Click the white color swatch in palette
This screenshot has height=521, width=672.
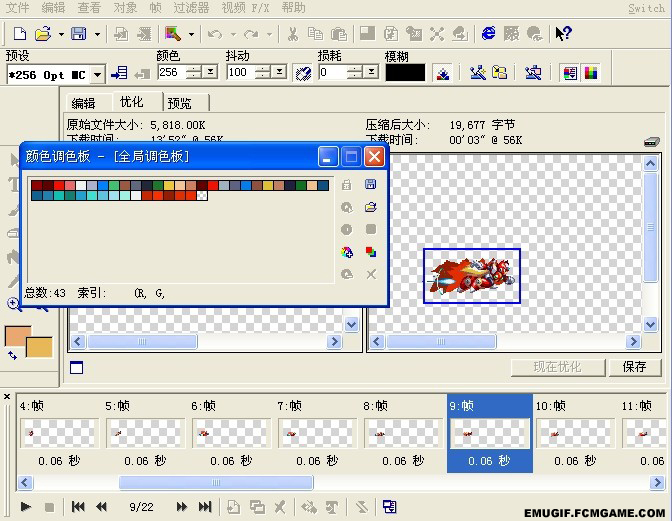coord(81,185)
